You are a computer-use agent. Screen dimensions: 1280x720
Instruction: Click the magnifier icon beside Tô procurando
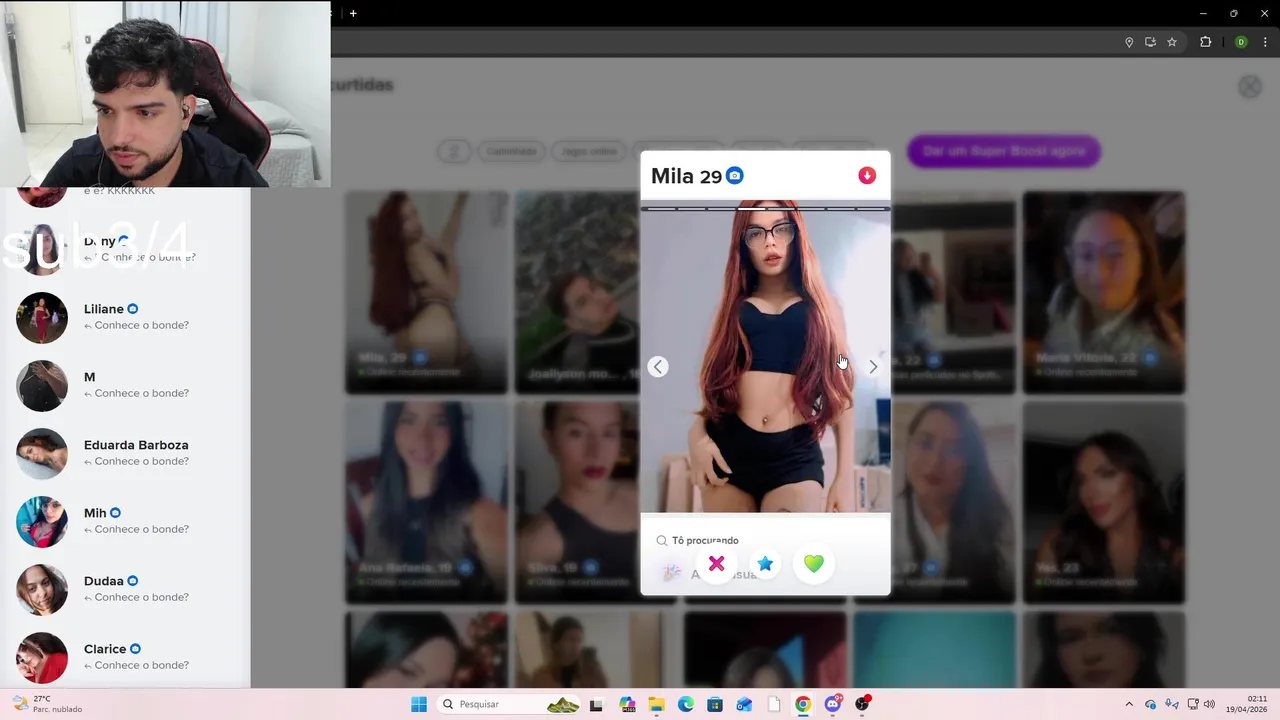pos(661,540)
